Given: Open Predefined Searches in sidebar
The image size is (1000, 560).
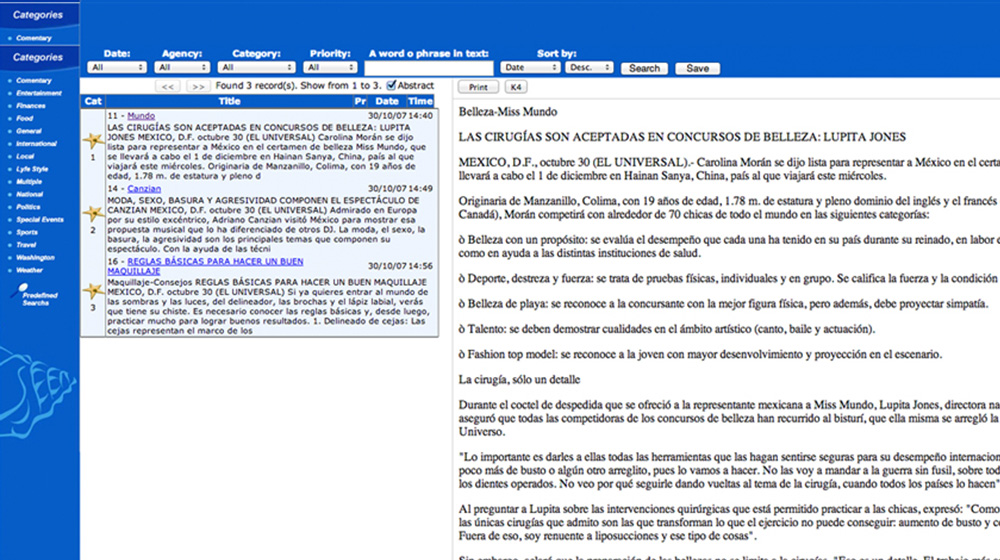Looking at the screenshot, I should click(x=40, y=298).
